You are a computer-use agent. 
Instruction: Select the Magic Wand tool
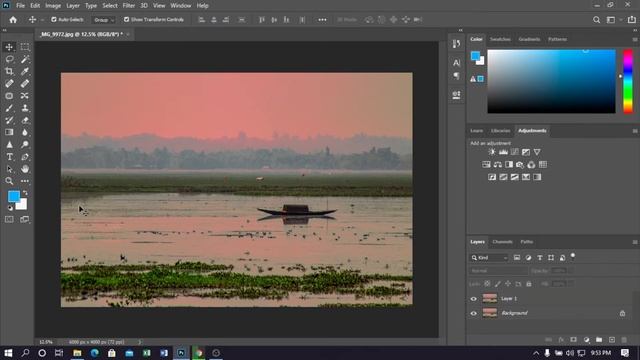click(25, 59)
